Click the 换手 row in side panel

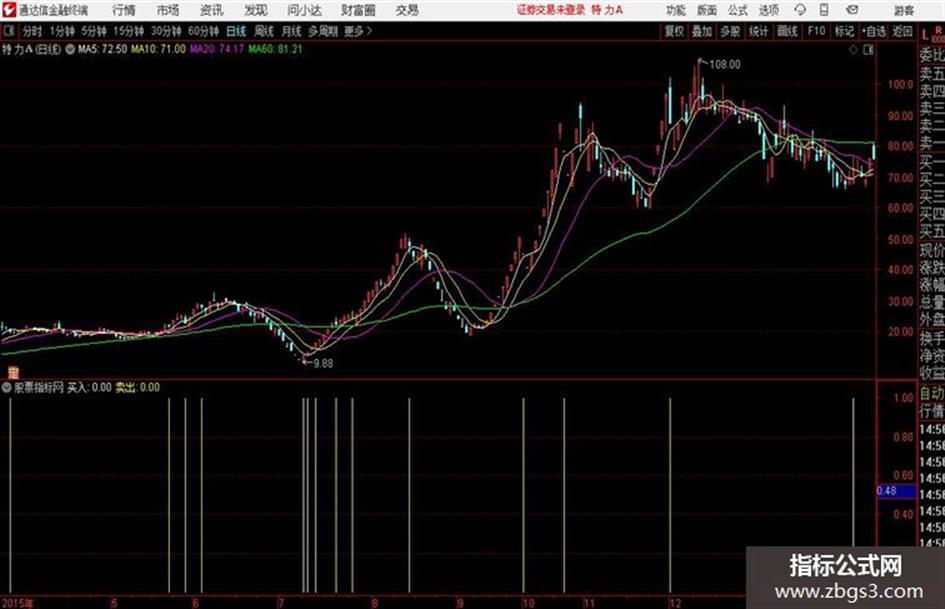tap(932, 338)
